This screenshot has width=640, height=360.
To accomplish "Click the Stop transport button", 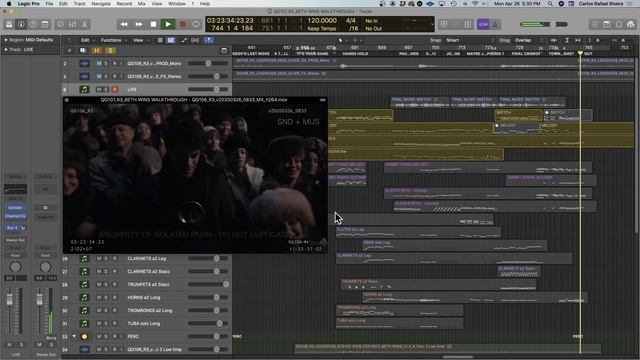I will point(153,24).
